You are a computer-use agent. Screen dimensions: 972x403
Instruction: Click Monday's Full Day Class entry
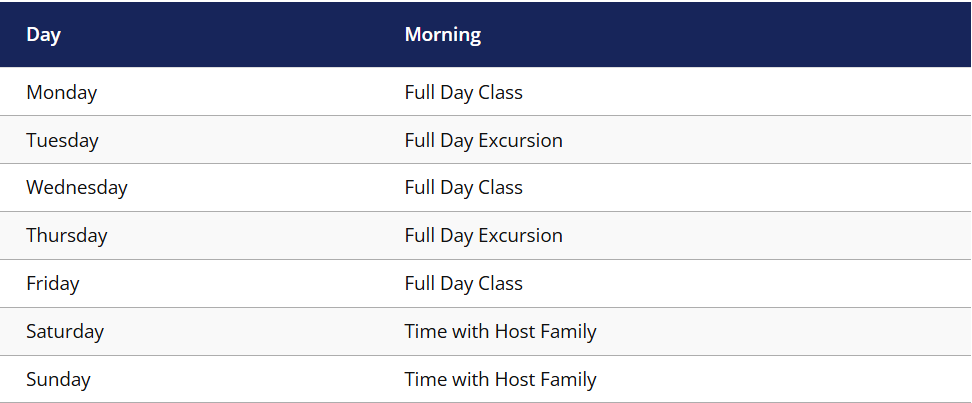(463, 93)
